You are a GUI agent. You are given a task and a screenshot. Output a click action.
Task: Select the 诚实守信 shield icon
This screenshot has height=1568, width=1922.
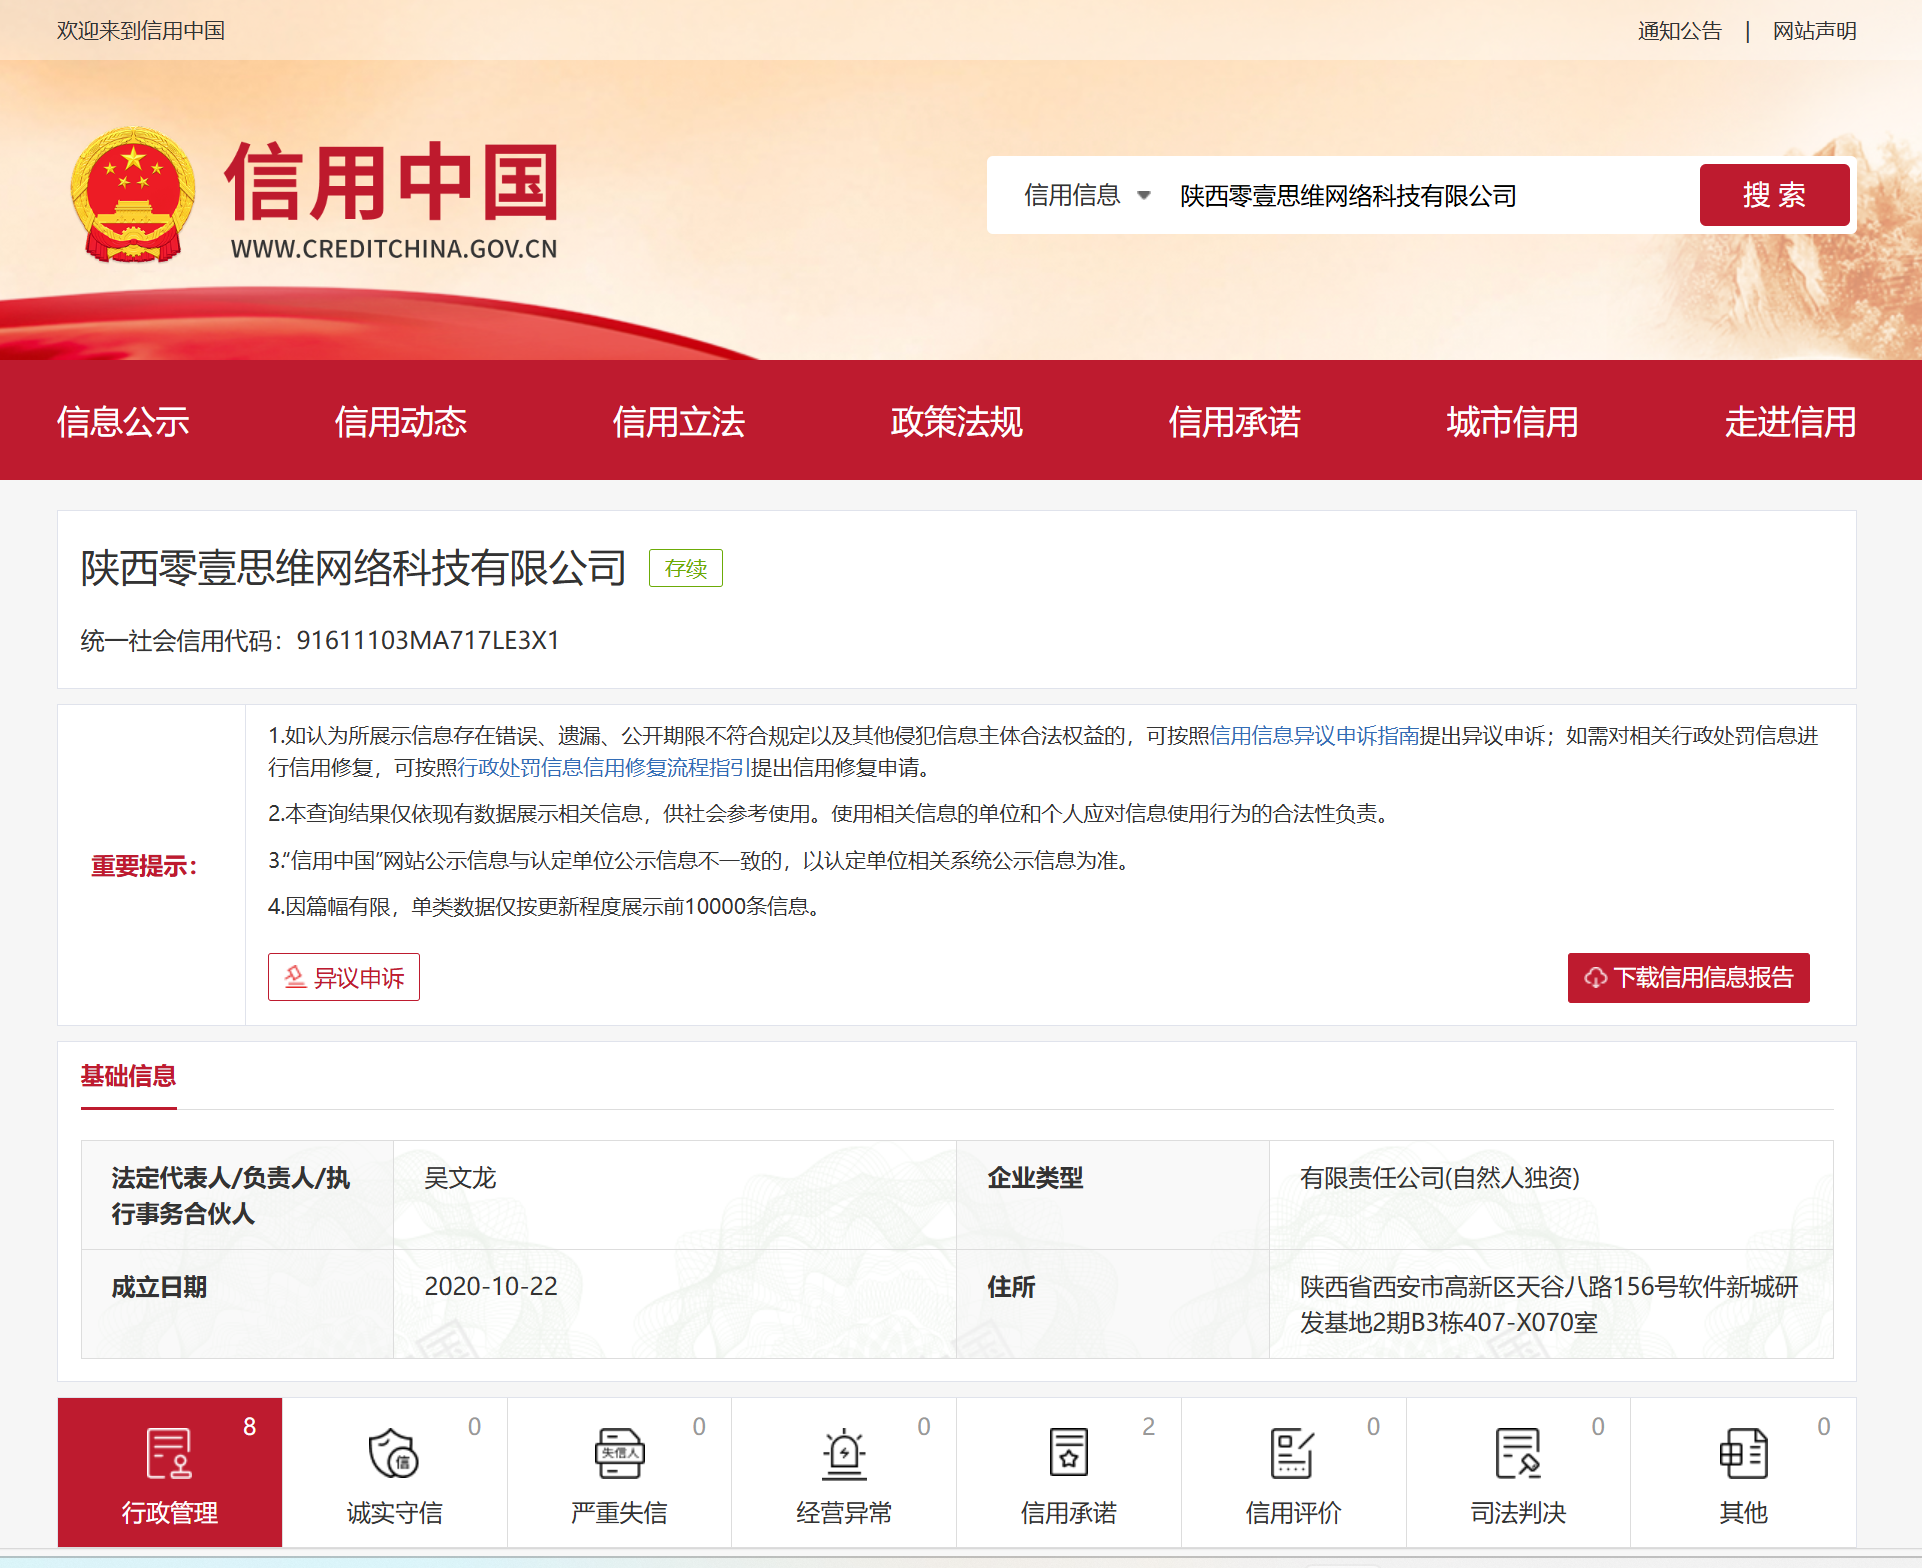point(394,1453)
